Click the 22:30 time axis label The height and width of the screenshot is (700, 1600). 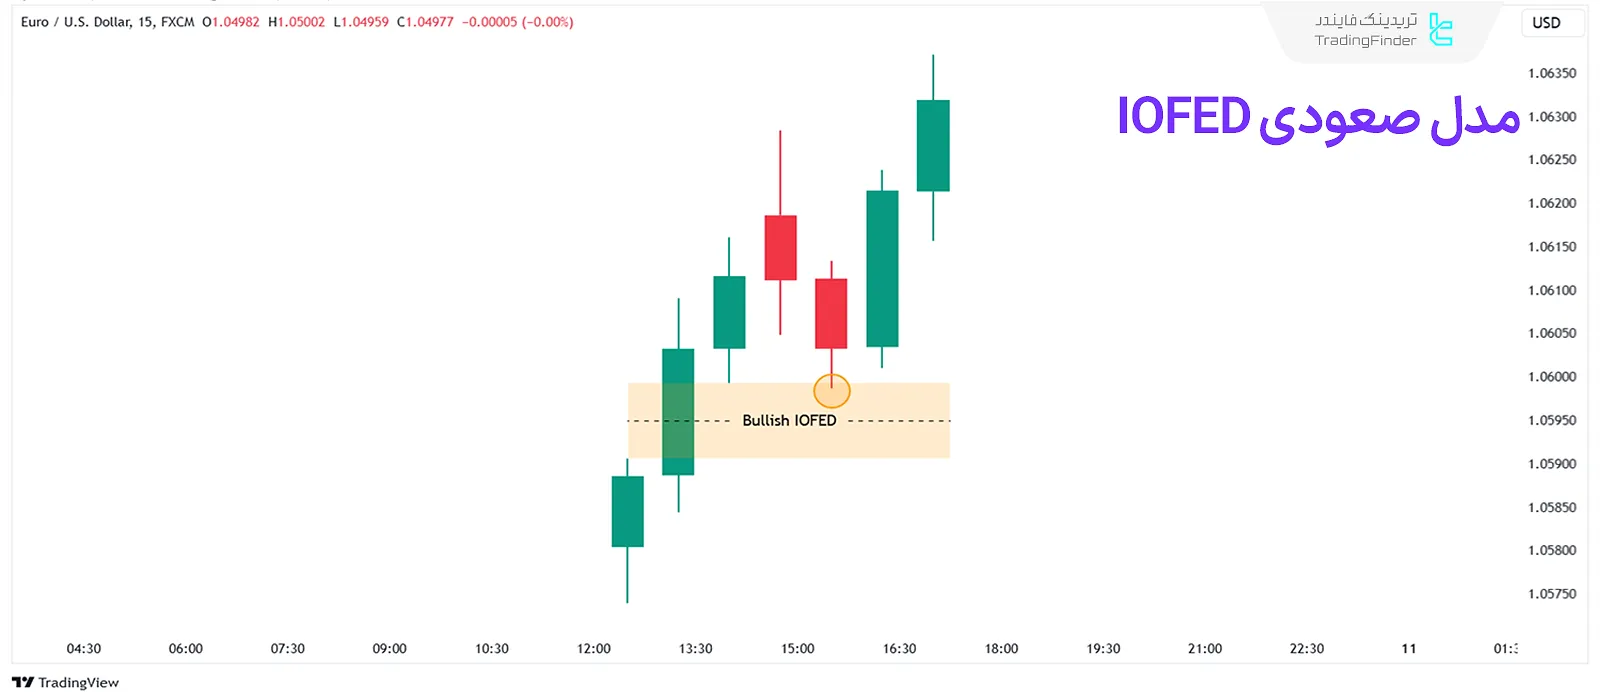click(x=1307, y=649)
